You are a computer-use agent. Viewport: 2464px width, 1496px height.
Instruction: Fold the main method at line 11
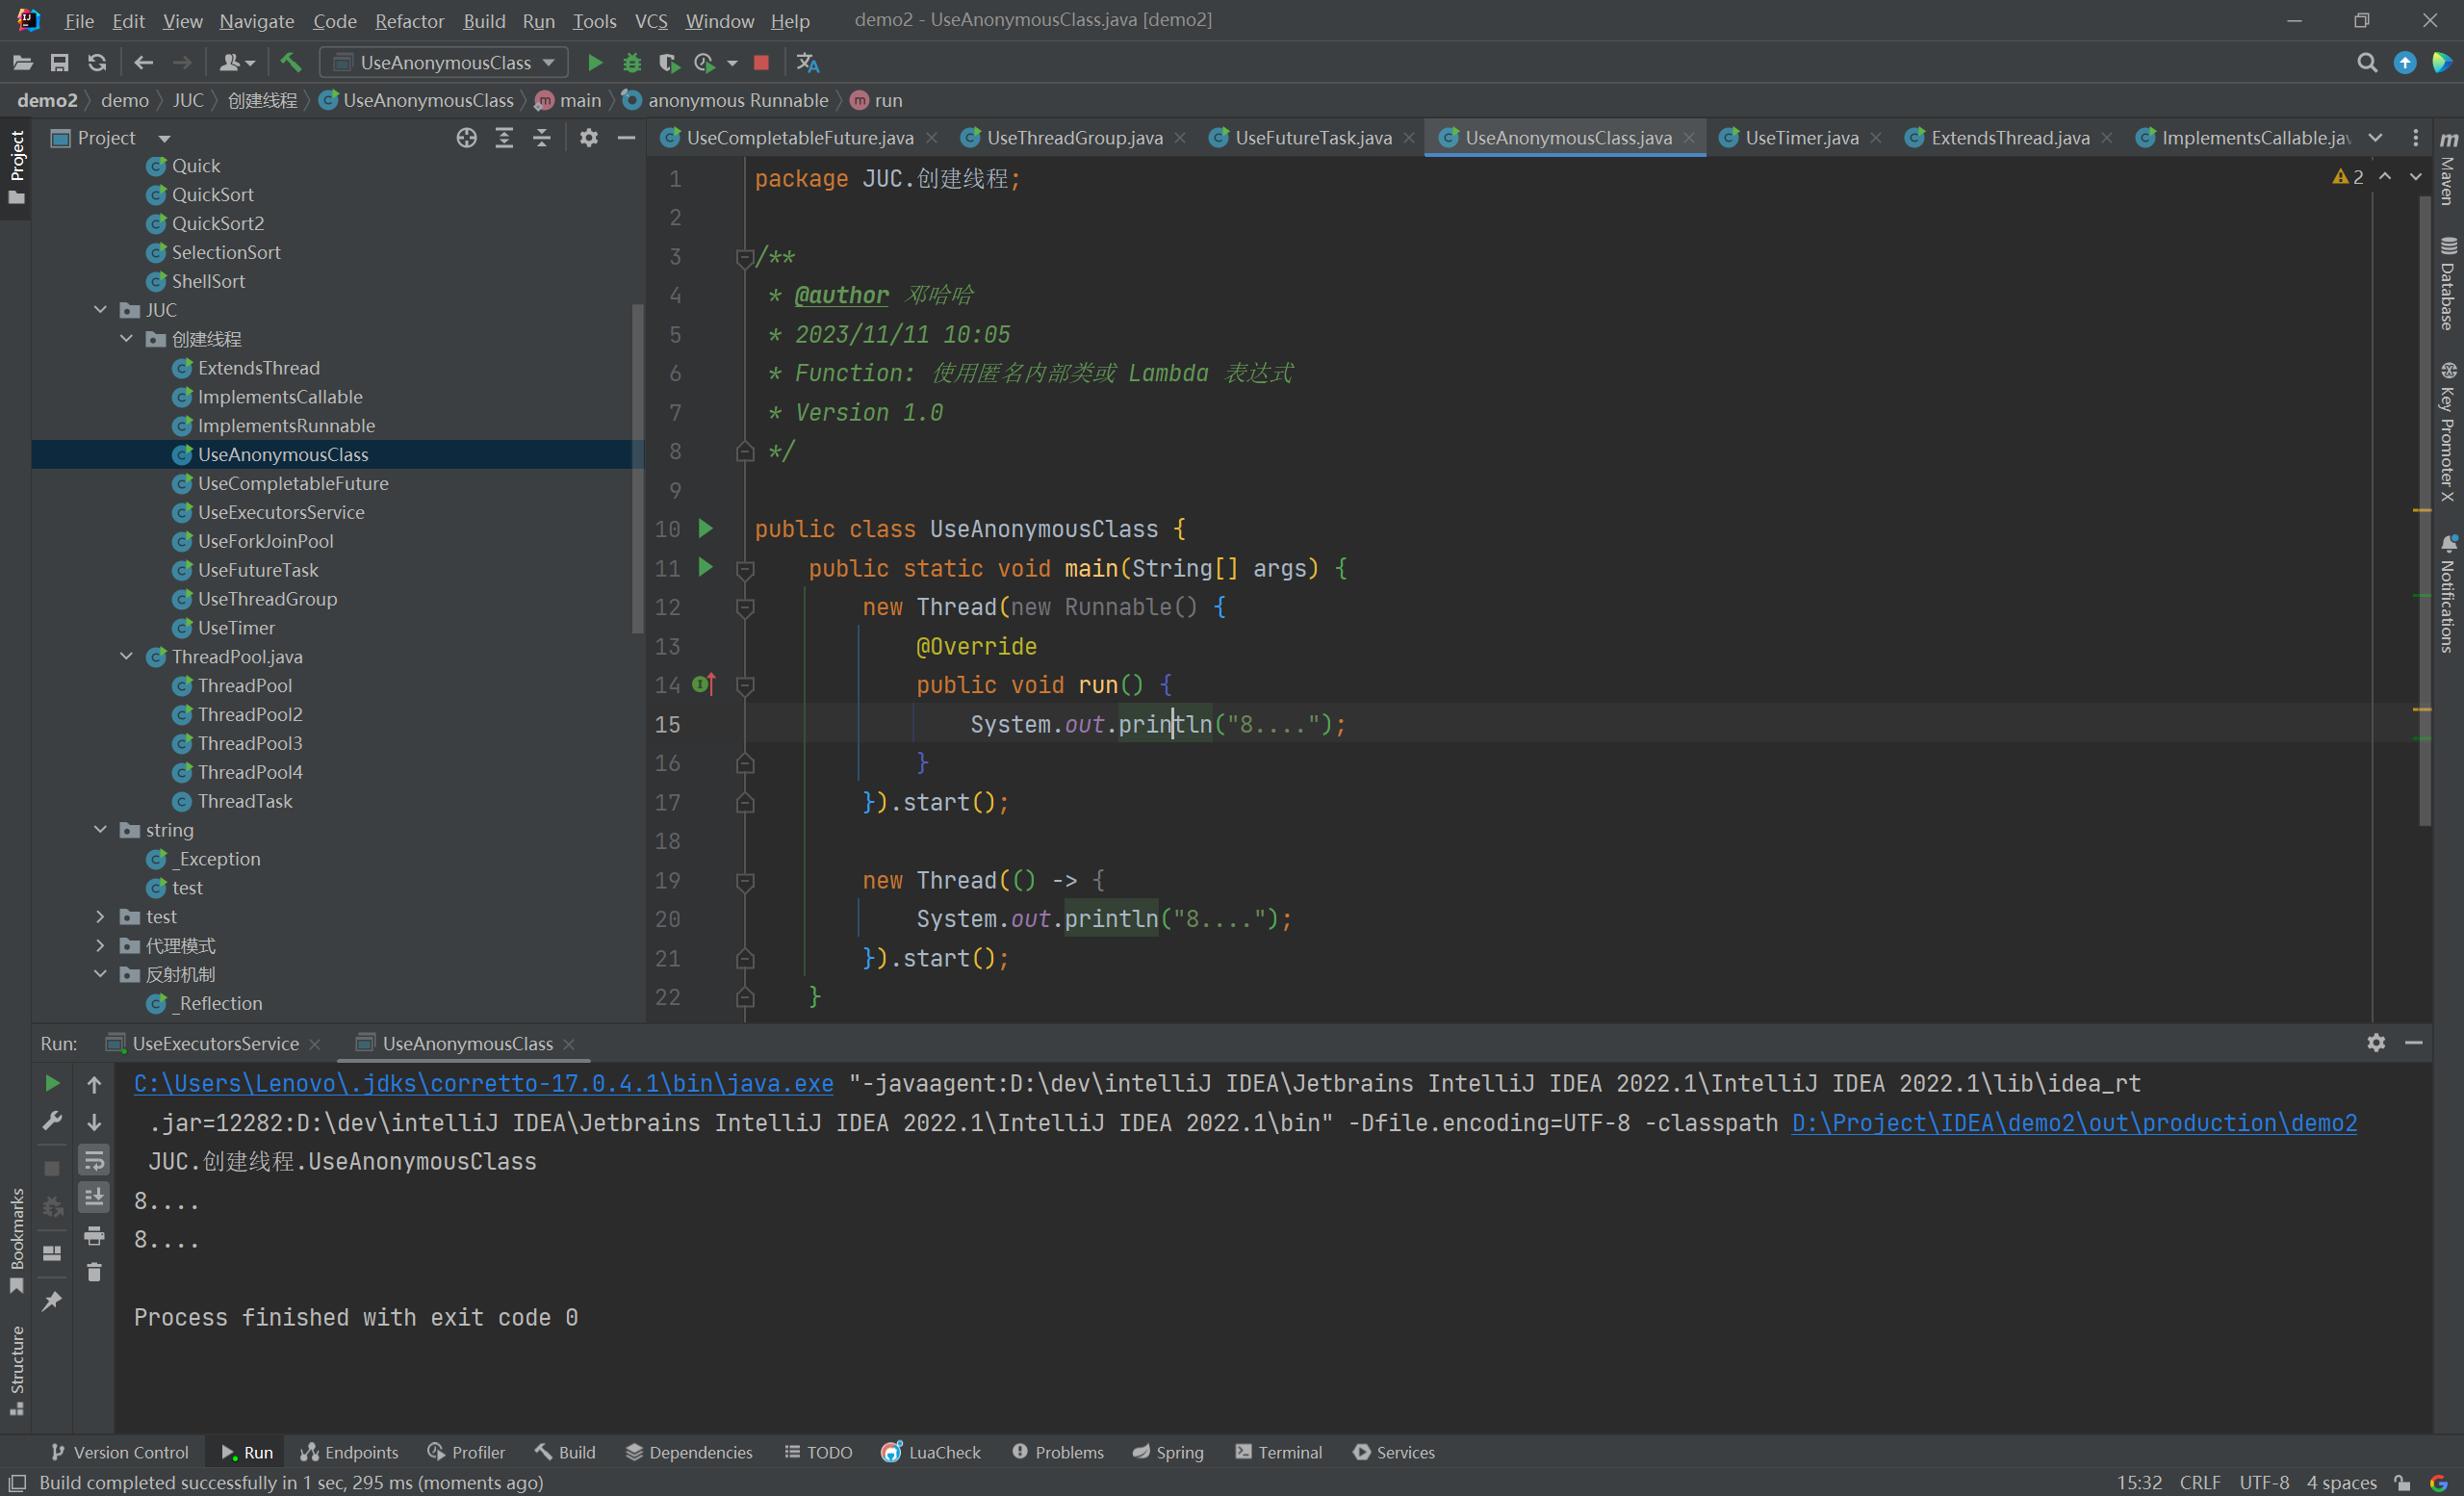(x=745, y=569)
